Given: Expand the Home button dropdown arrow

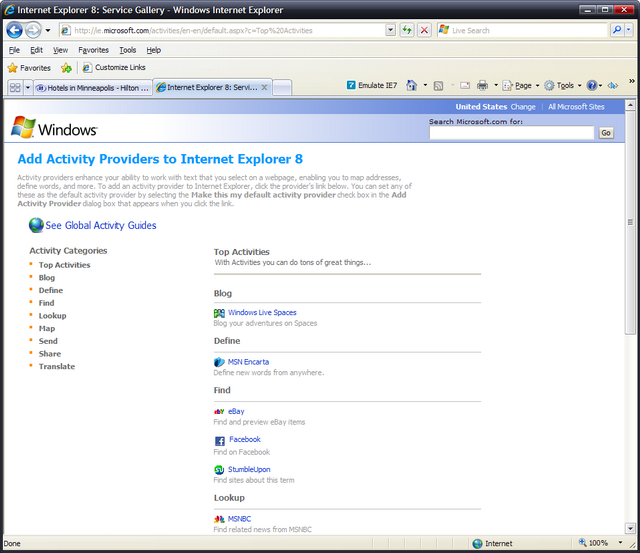Looking at the screenshot, I should (425, 85).
